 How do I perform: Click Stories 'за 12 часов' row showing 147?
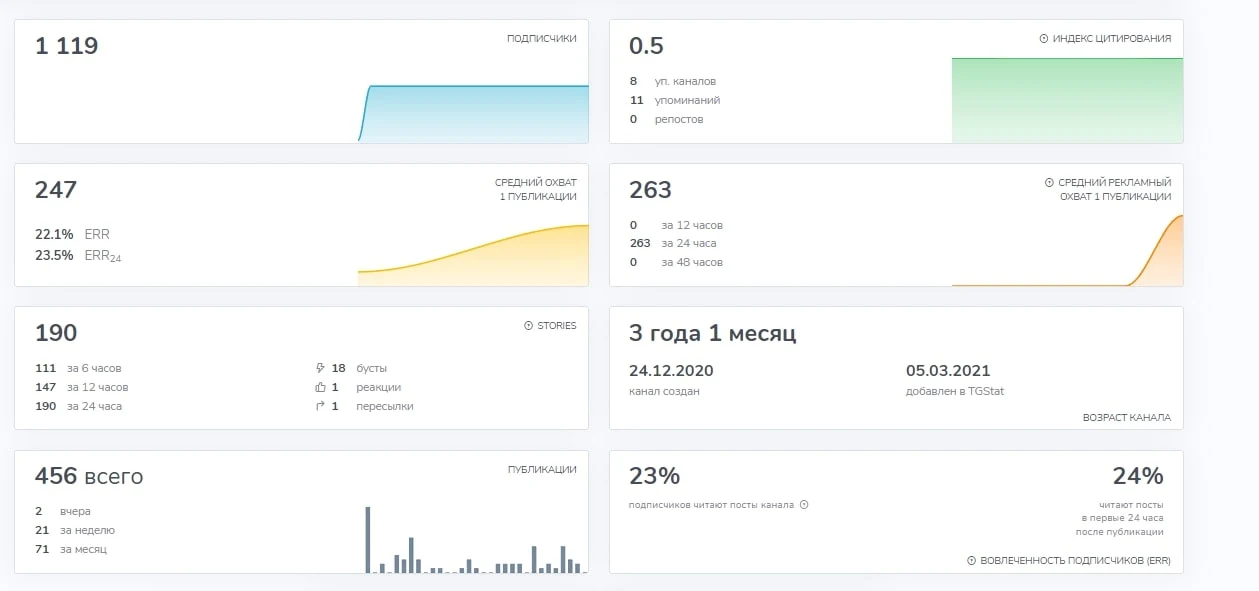click(82, 387)
